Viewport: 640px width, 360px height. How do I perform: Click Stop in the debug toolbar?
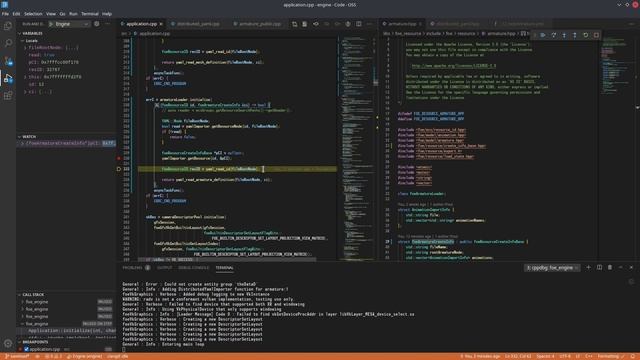[596, 36]
